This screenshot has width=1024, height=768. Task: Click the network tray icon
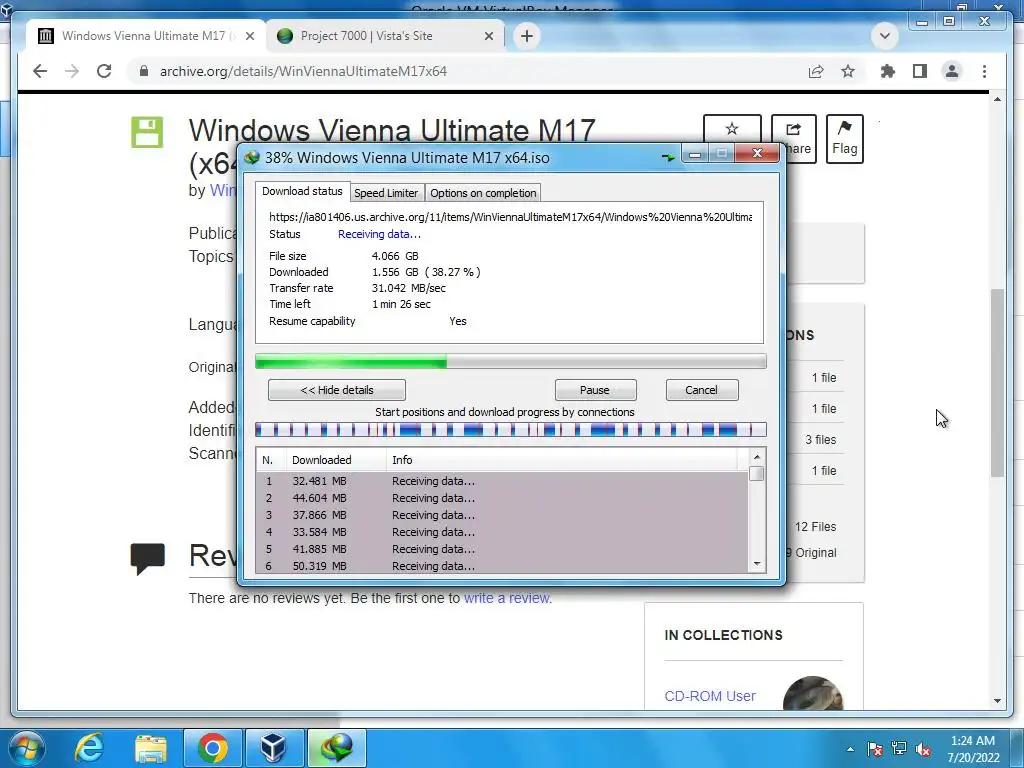click(x=899, y=749)
